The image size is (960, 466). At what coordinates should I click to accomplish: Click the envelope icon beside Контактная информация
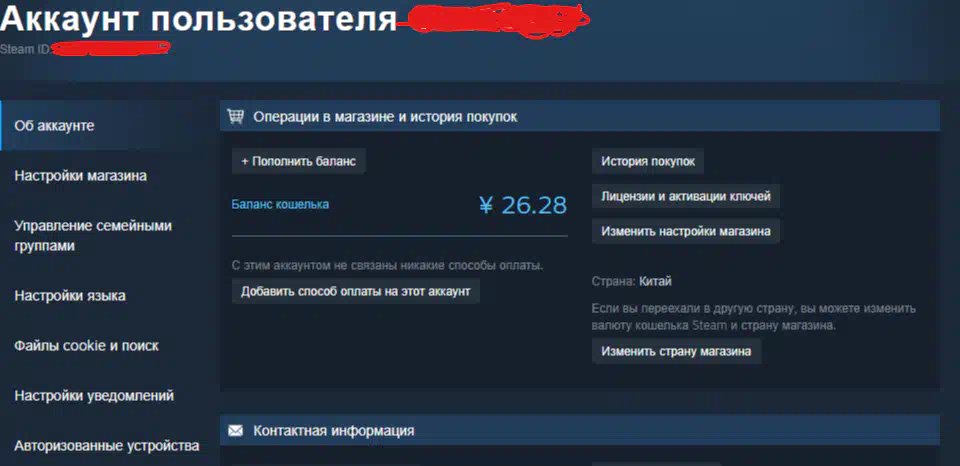pyautogui.click(x=235, y=430)
